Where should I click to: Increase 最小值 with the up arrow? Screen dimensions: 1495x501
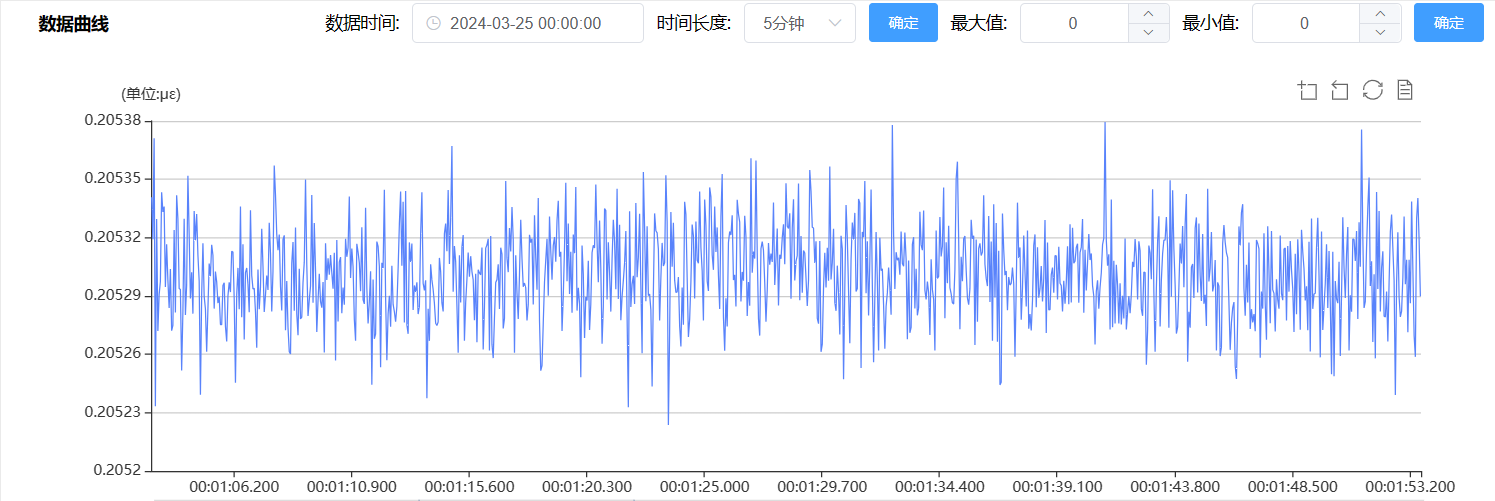pos(1380,13)
